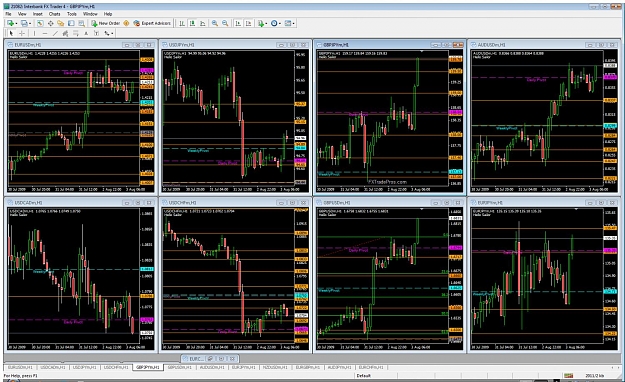Switch to the AUDJPYm,H1 bottom tab
The image size is (625, 382).
click(x=339, y=367)
